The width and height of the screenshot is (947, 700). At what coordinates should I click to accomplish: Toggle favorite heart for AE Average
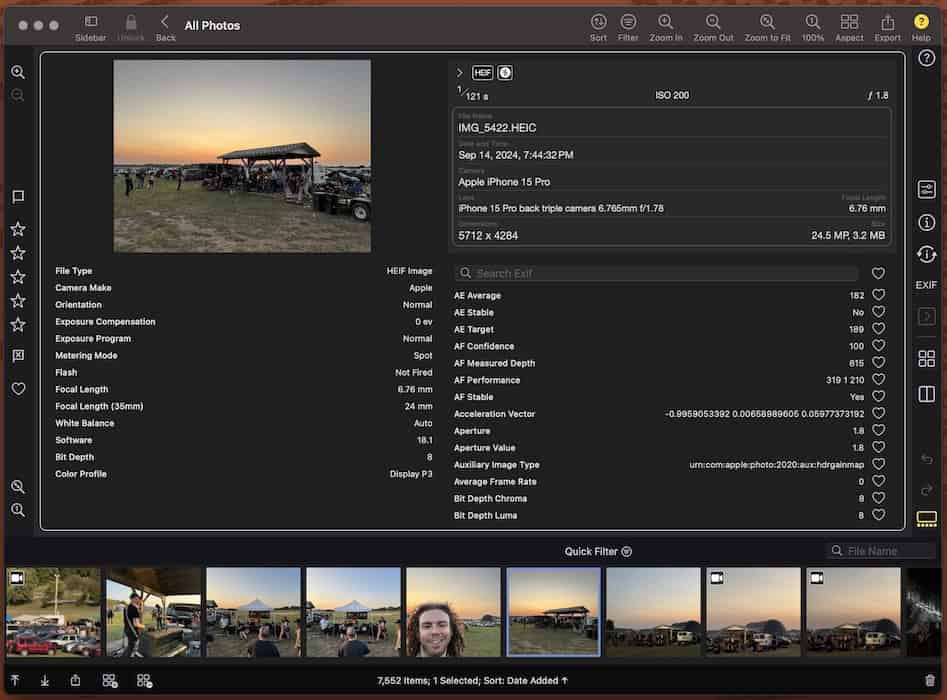[x=878, y=295]
